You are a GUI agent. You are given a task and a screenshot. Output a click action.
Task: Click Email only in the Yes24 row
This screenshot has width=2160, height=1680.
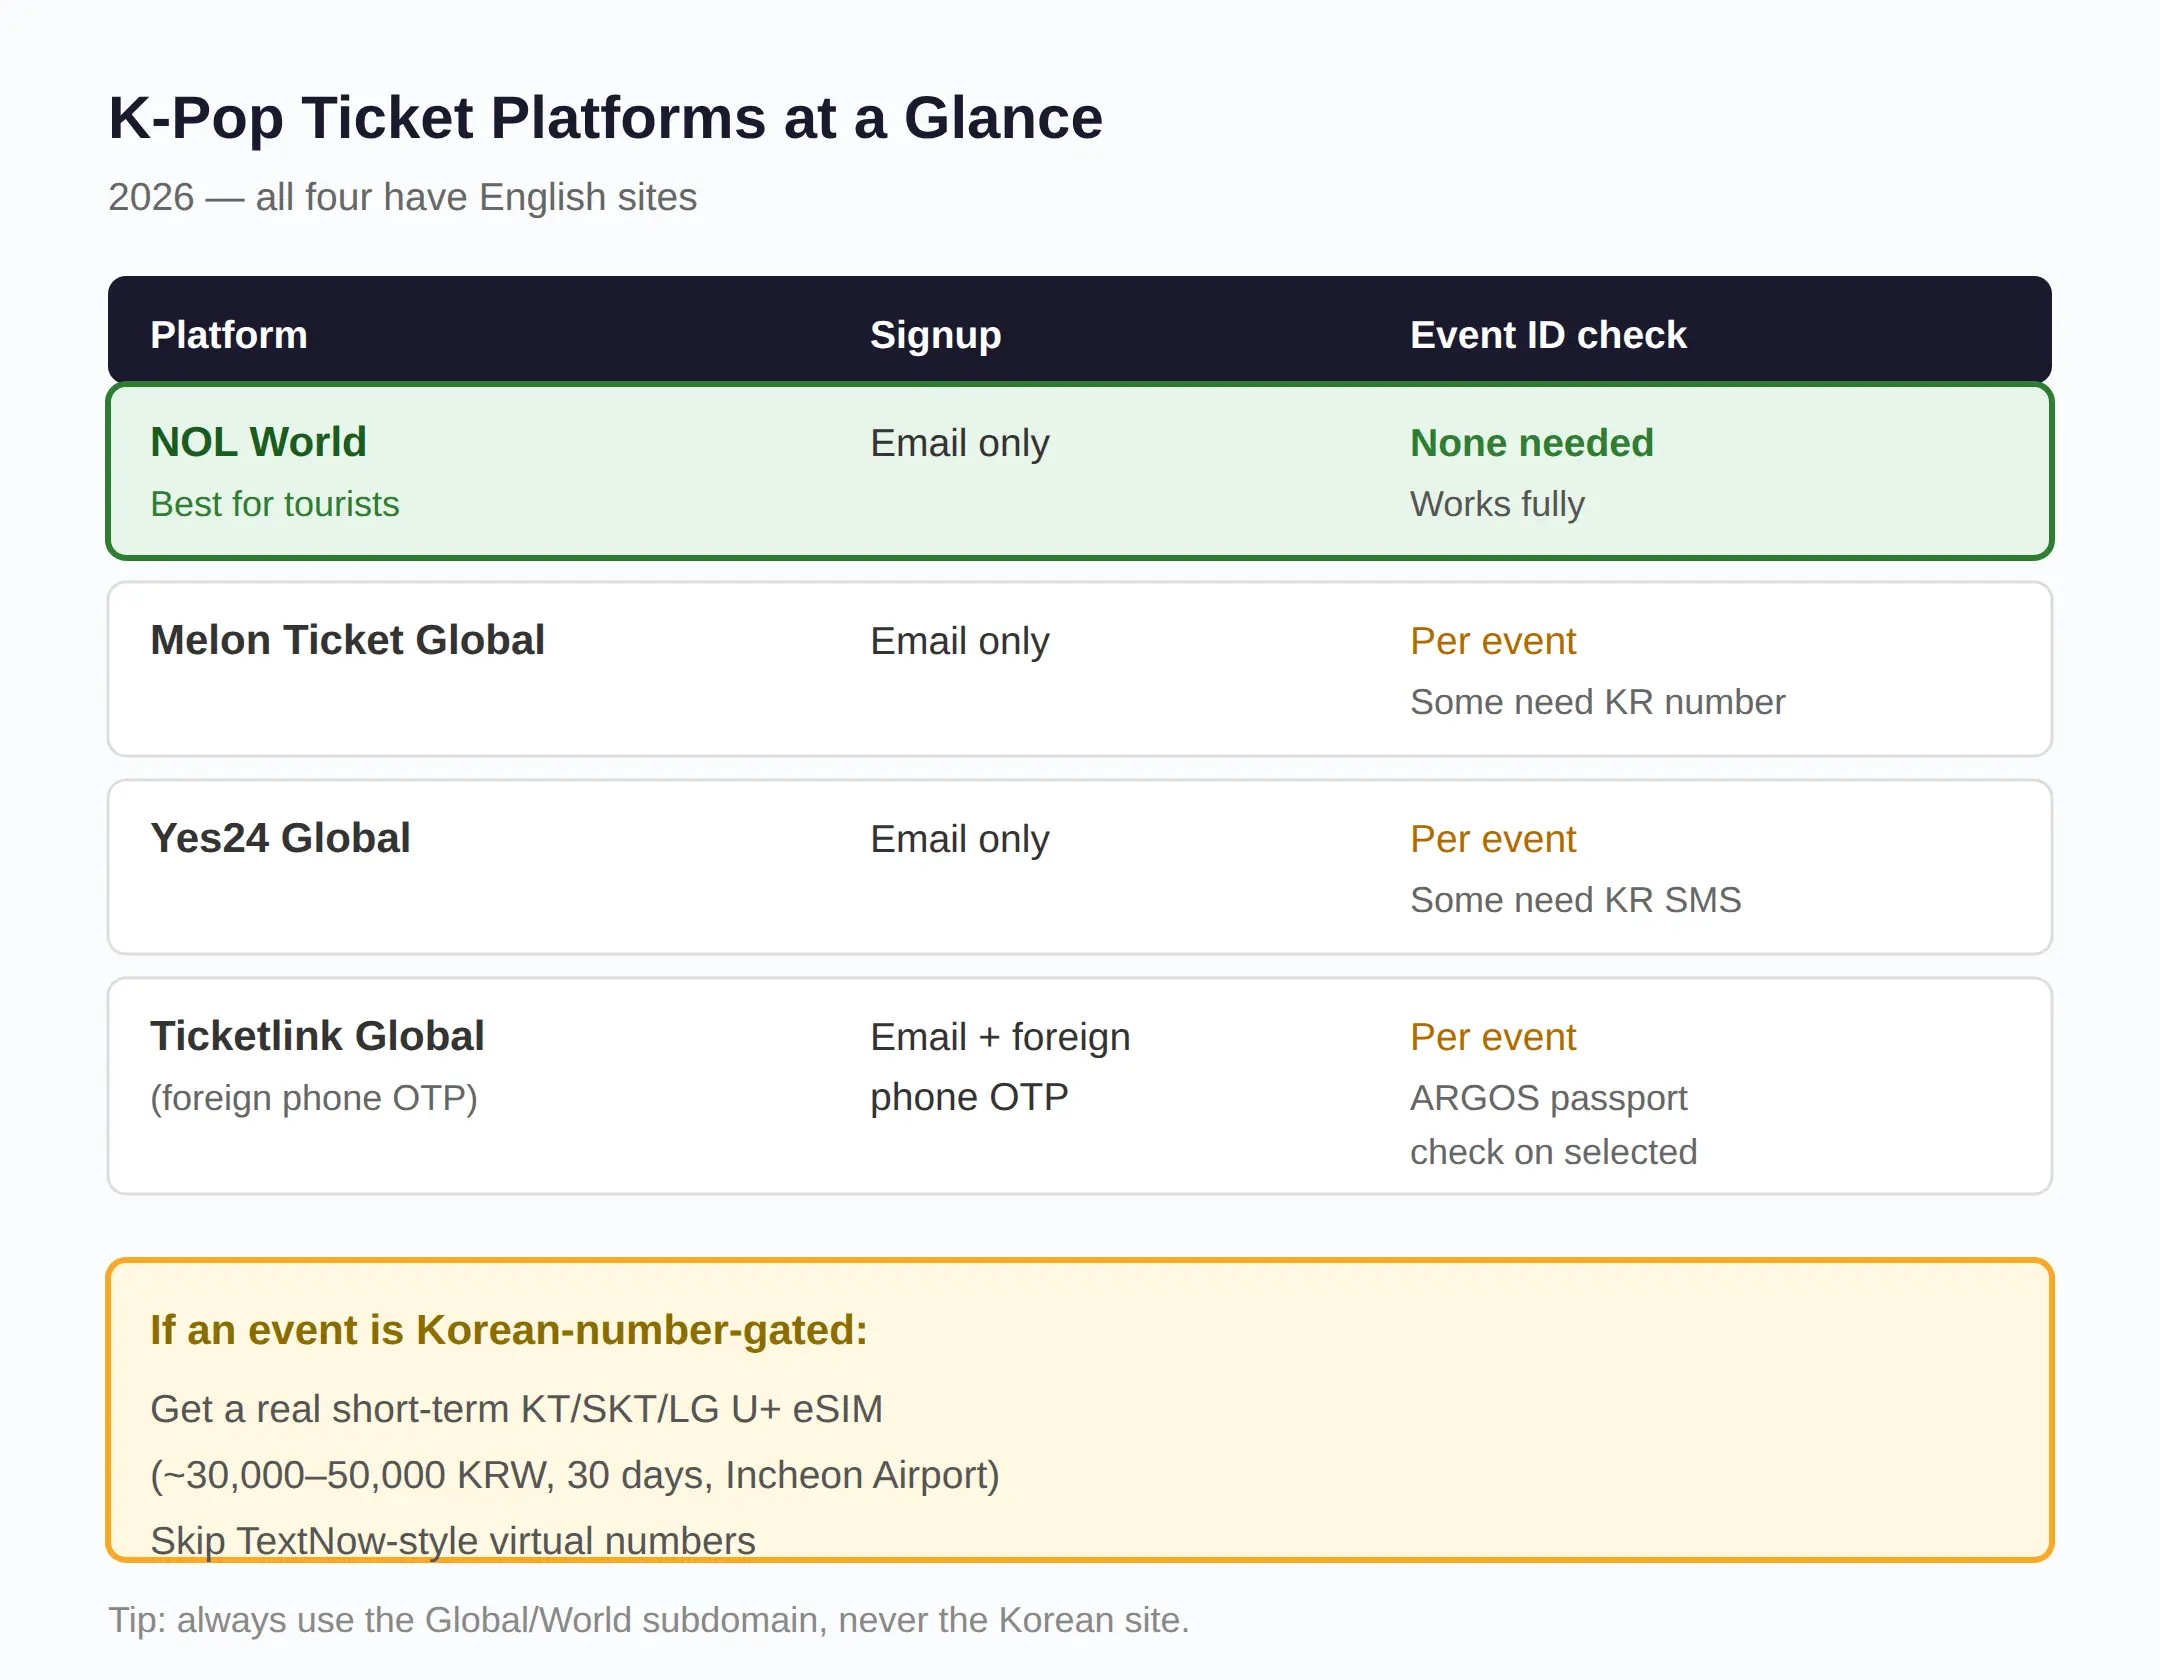959,839
